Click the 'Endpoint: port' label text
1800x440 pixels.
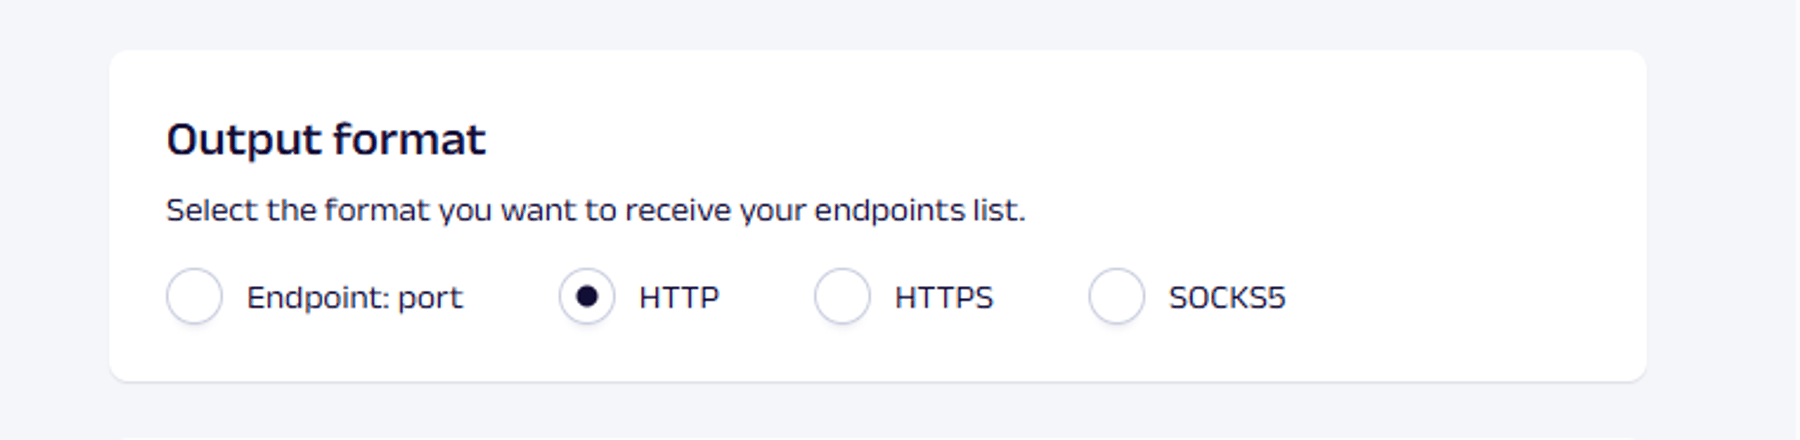pos(354,298)
